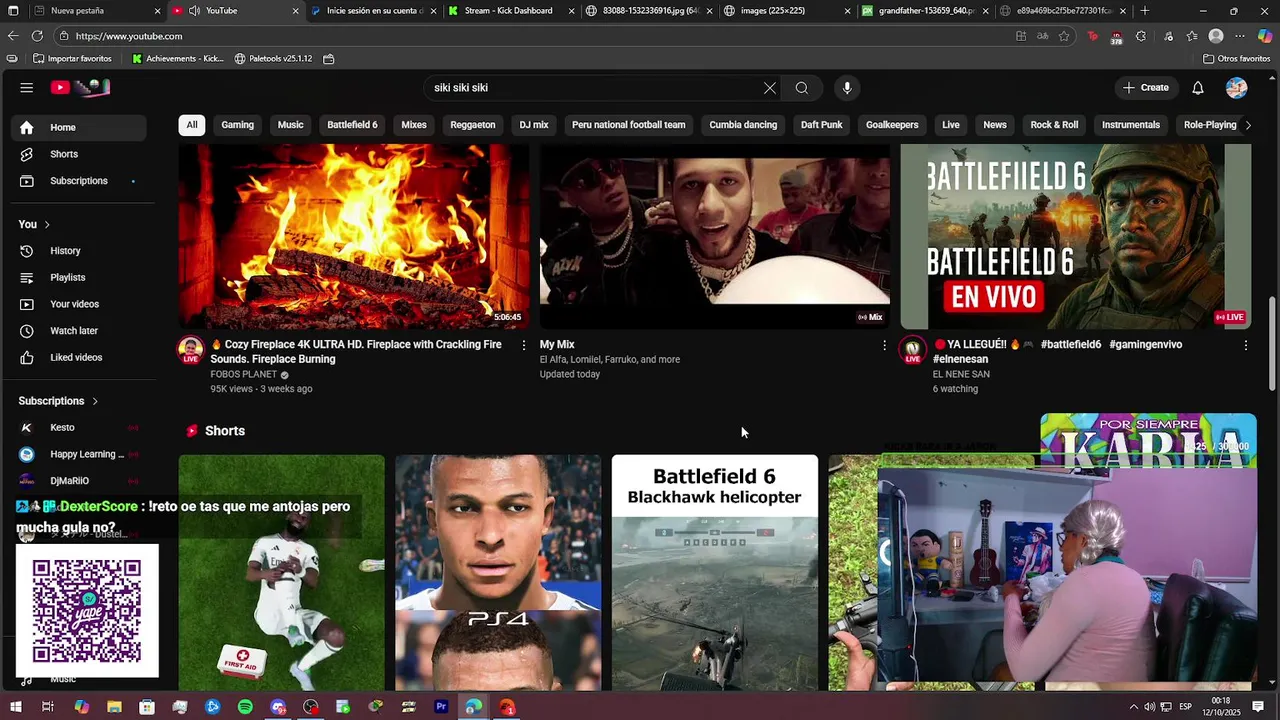Expand the Subscriptions section header
Image resolution: width=1280 pixels, height=720 pixels.
[59, 401]
